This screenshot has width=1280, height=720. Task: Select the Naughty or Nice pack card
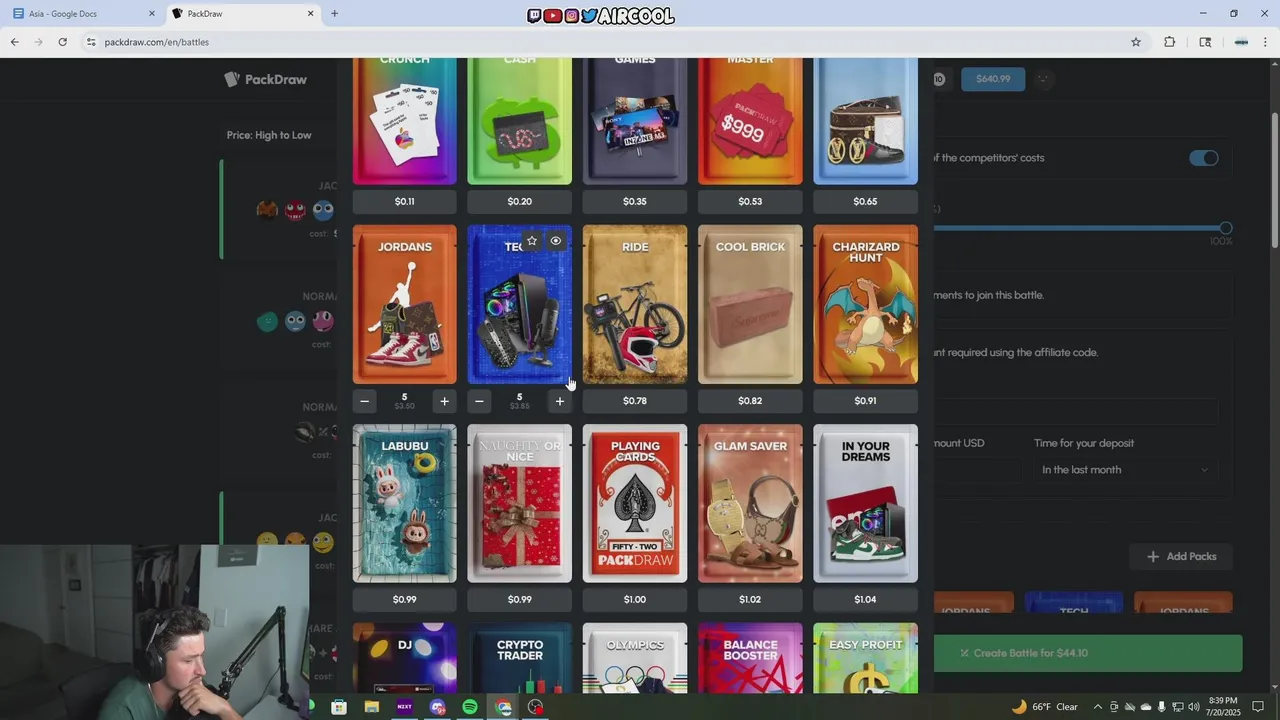click(x=520, y=503)
